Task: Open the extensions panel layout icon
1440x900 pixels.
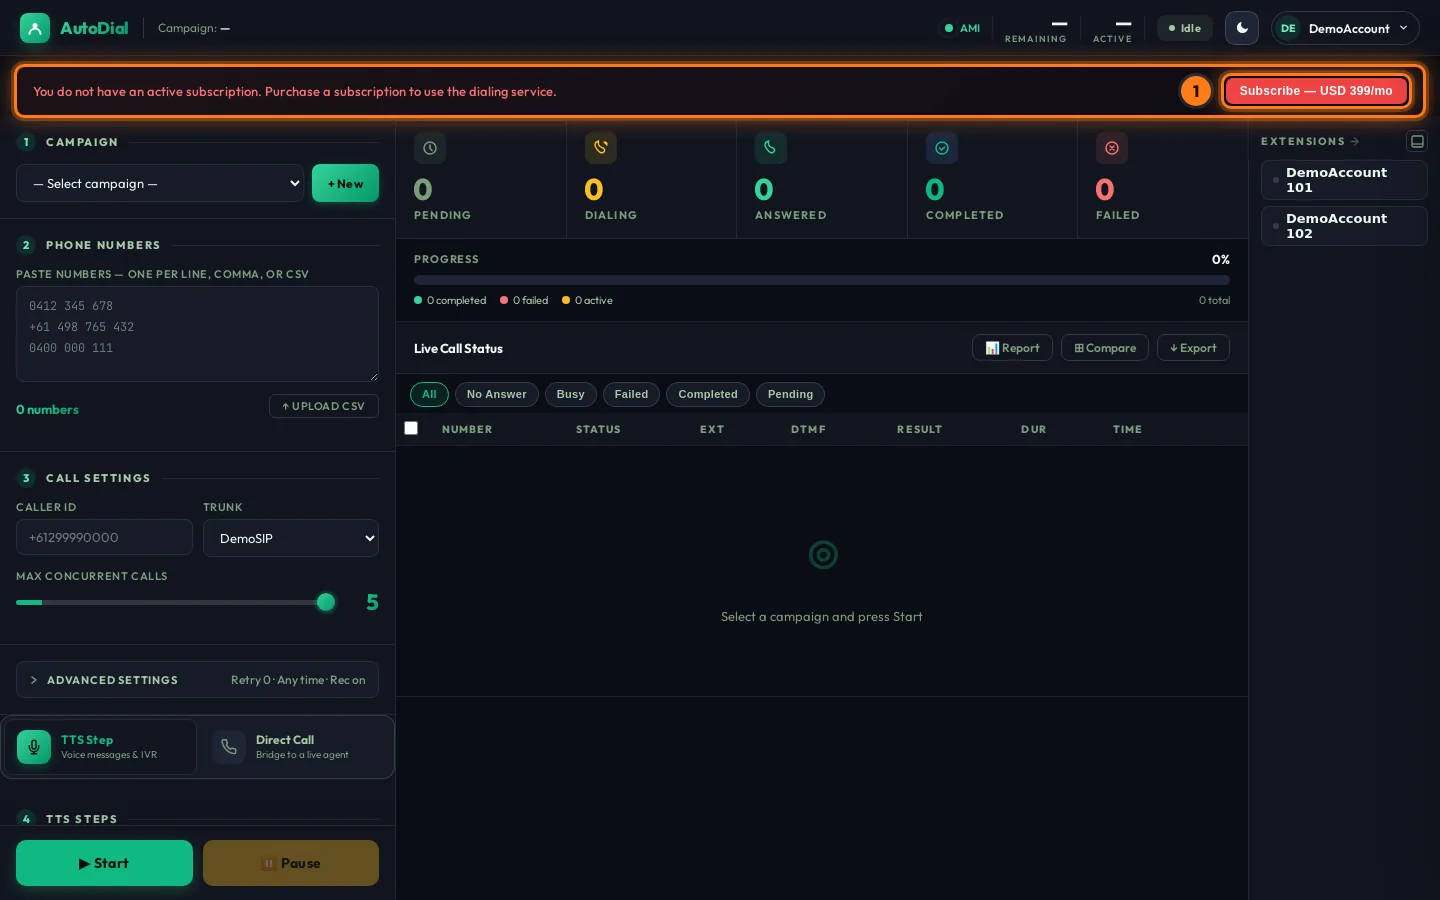Action: (x=1417, y=141)
